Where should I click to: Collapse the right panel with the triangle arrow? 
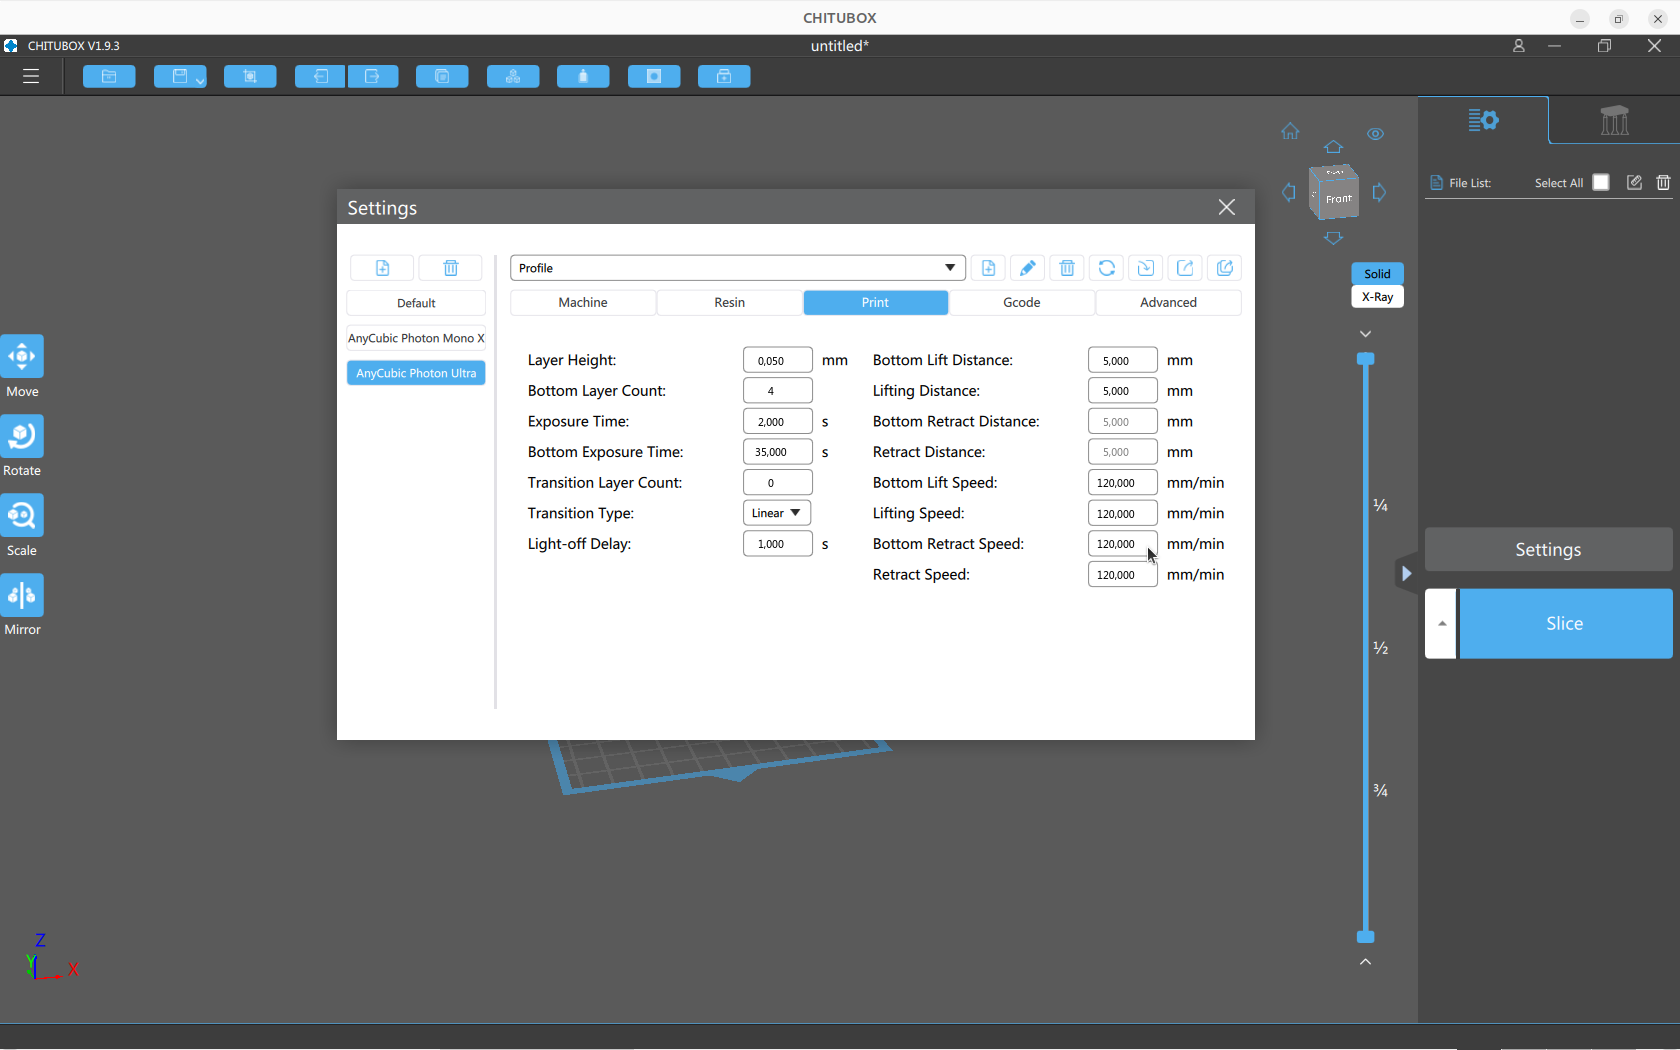click(1406, 574)
